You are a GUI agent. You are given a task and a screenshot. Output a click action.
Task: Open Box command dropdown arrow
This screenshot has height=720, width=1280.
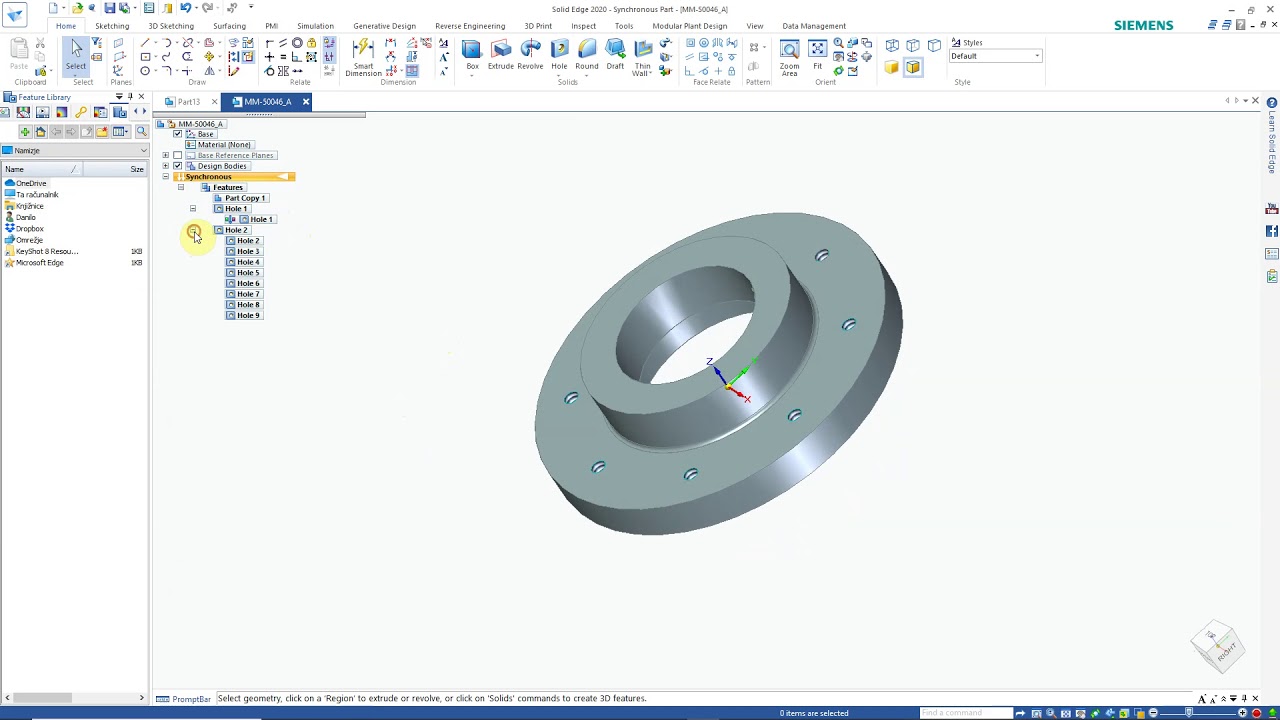click(x=472, y=74)
